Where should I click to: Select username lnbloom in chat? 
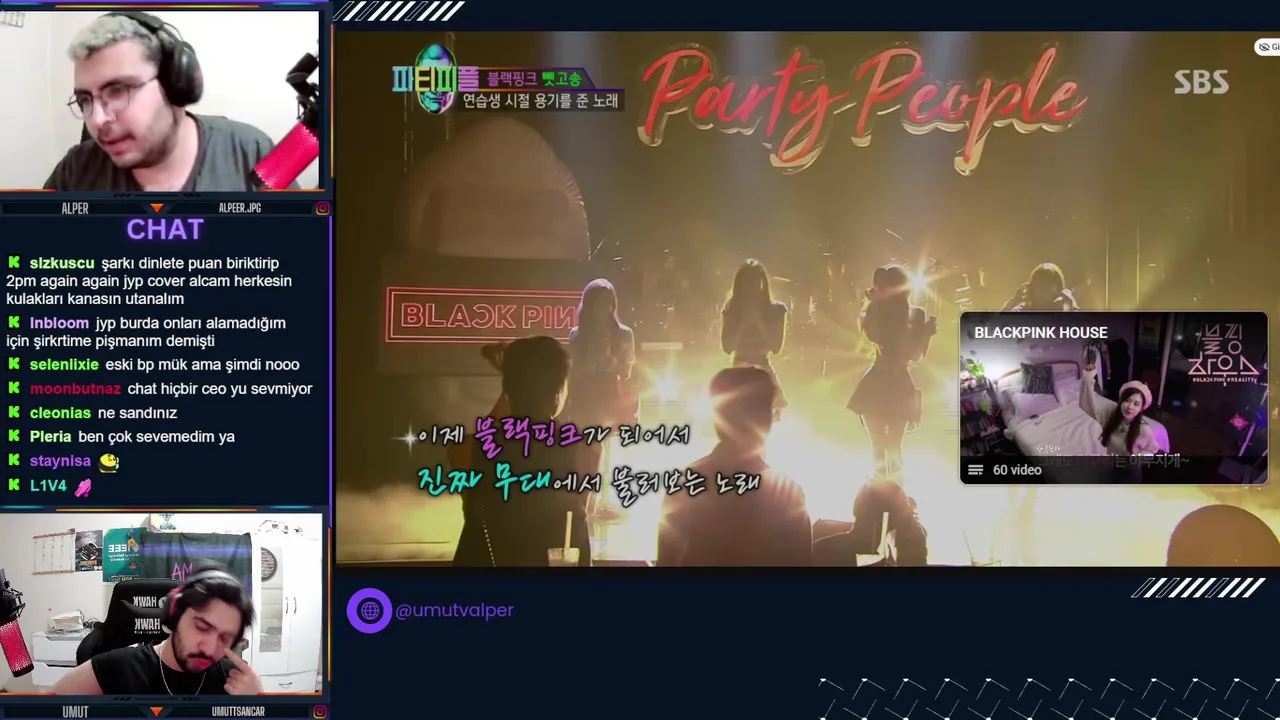(59, 323)
